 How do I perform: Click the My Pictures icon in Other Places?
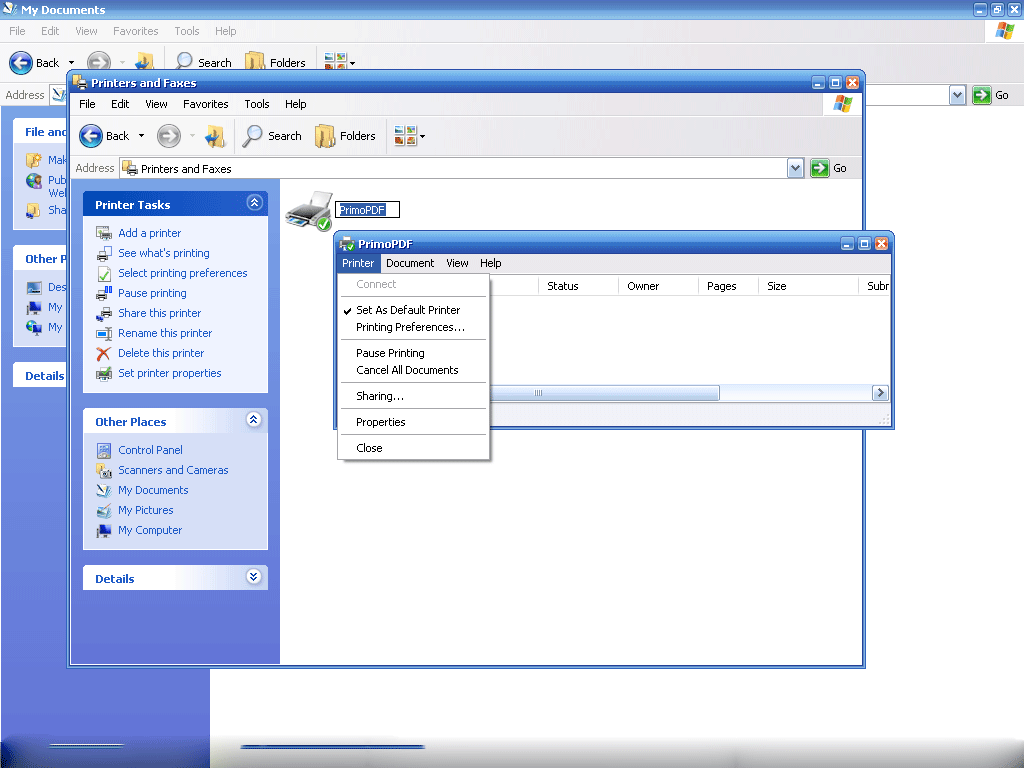point(104,511)
